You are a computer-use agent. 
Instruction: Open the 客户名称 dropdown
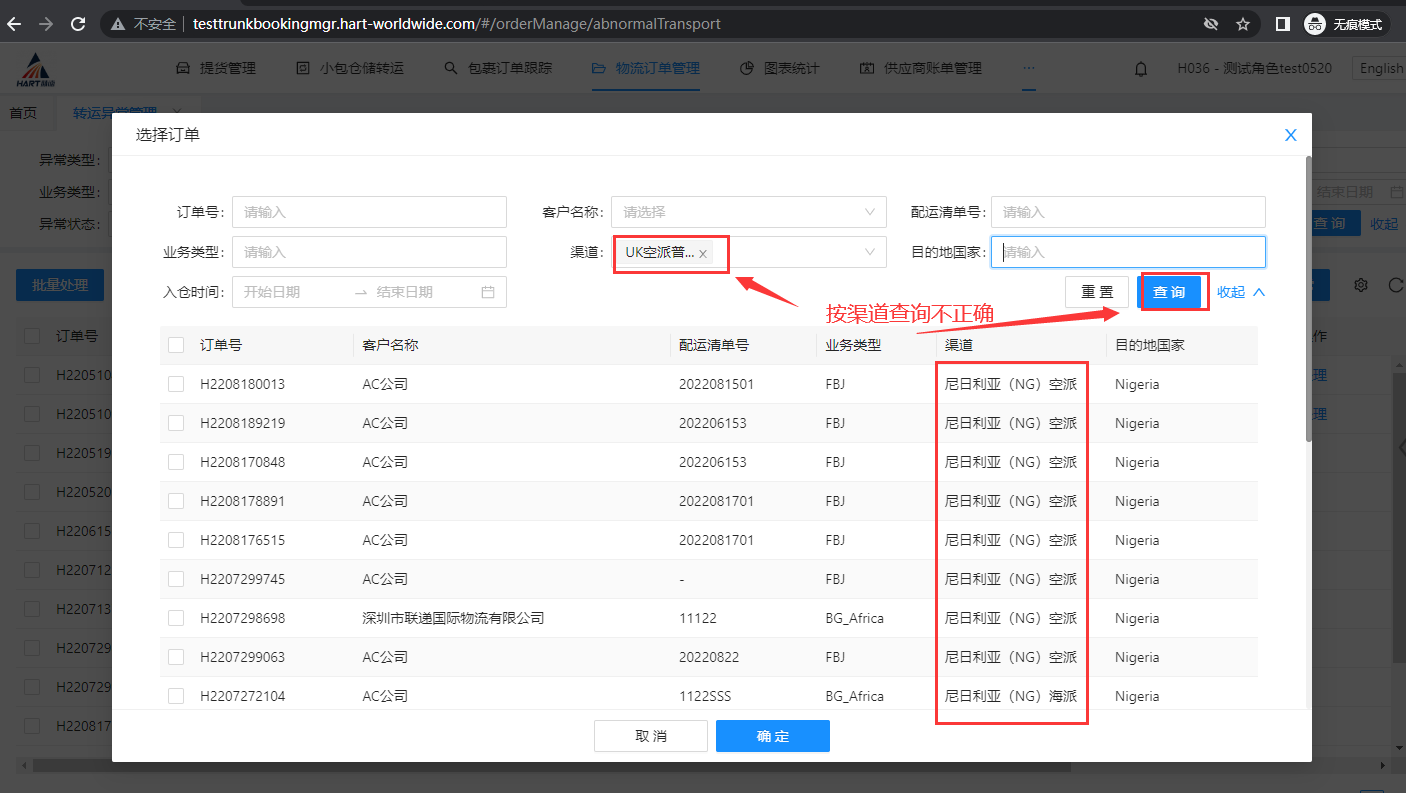click(x=748, y=212)
